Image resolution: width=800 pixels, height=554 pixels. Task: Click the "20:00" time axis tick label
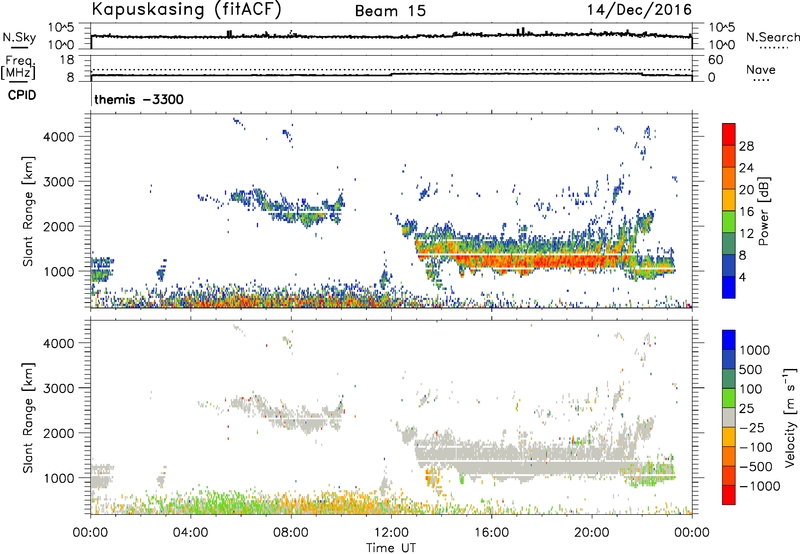591,533
